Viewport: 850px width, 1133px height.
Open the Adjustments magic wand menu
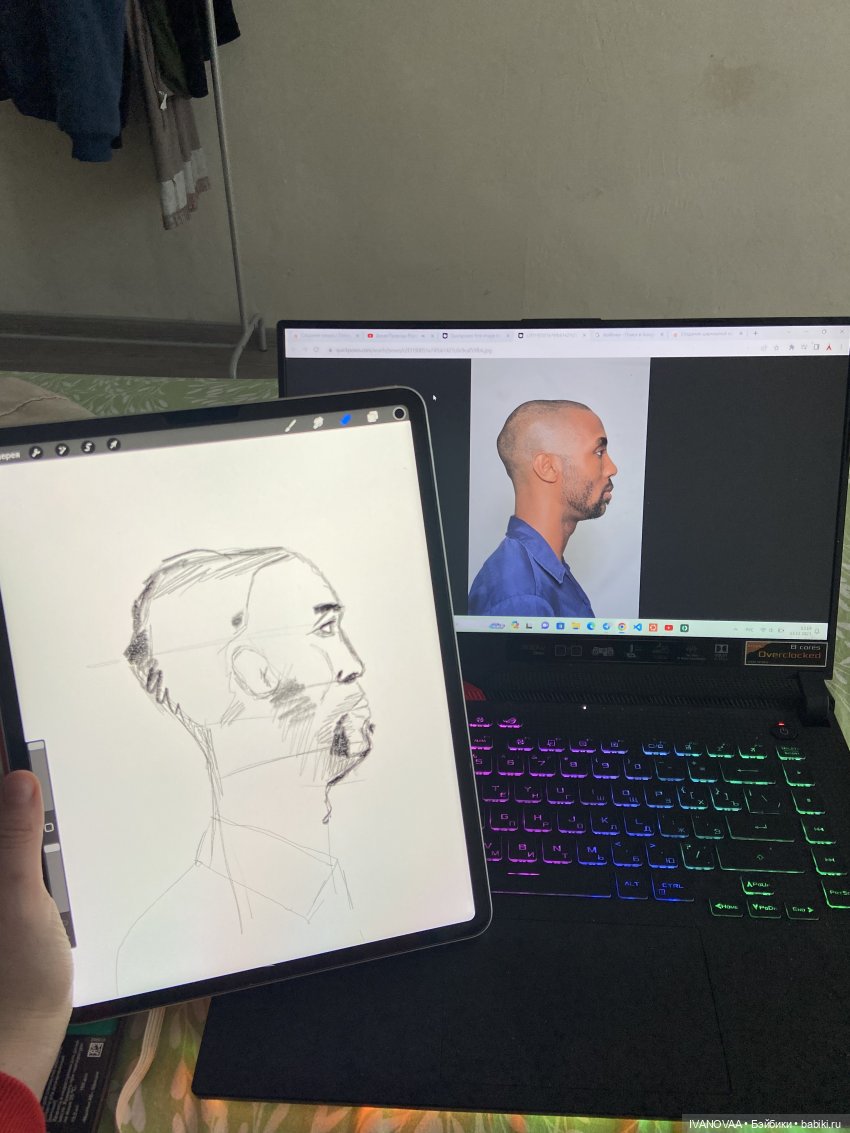pos(62,450)
